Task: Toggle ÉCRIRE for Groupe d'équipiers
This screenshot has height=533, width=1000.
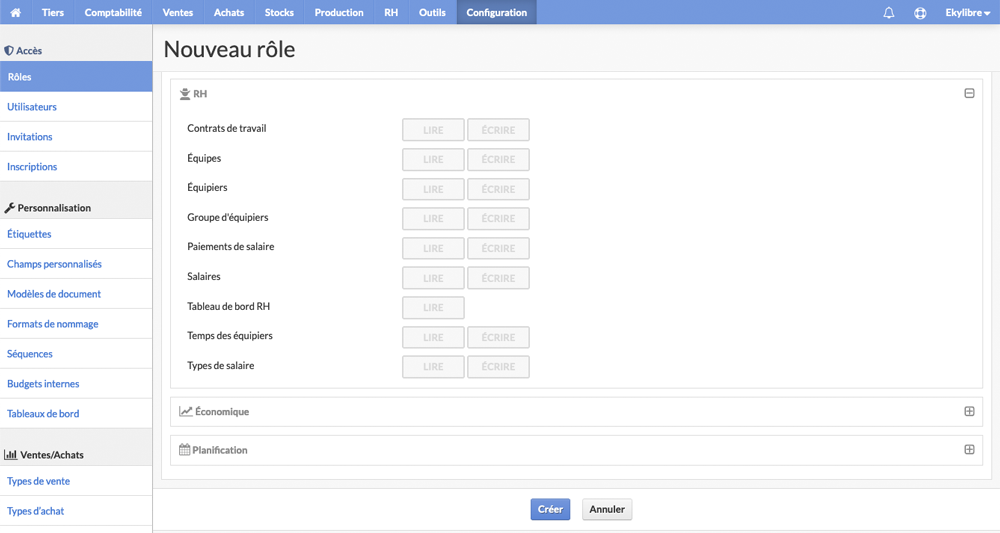Action: 498,219
